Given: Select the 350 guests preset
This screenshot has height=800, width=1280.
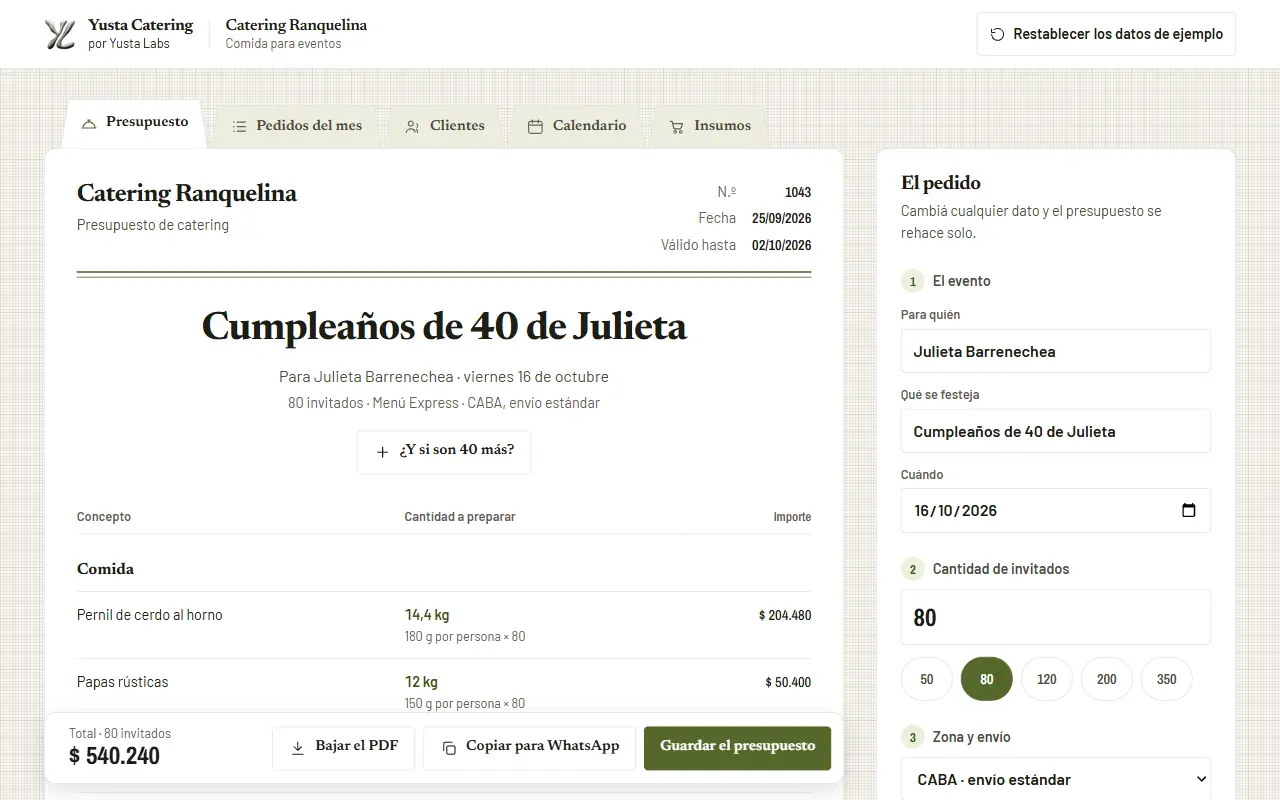Looking at the screenshot, I should click(1167, 679).
